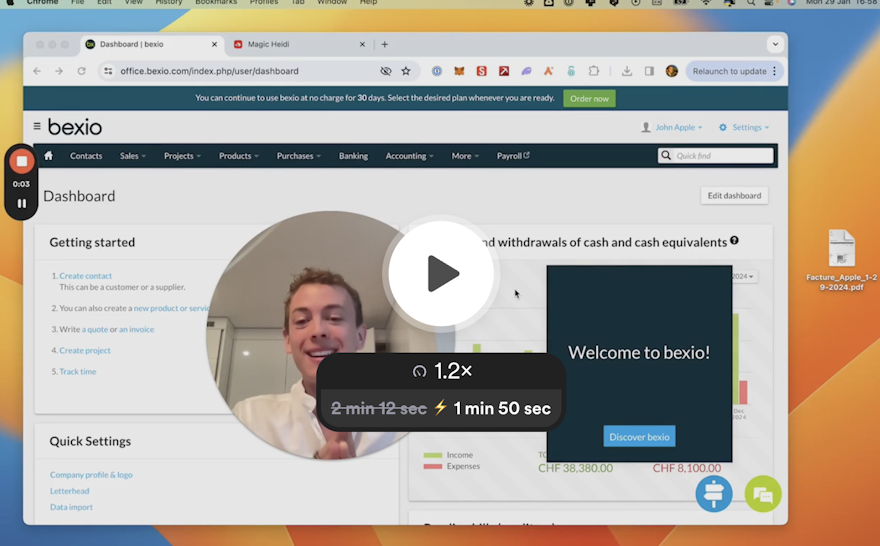880x546 pixels.
Task: Open the an invoice link
Action: pyautogui.click(x=136, y=329)
